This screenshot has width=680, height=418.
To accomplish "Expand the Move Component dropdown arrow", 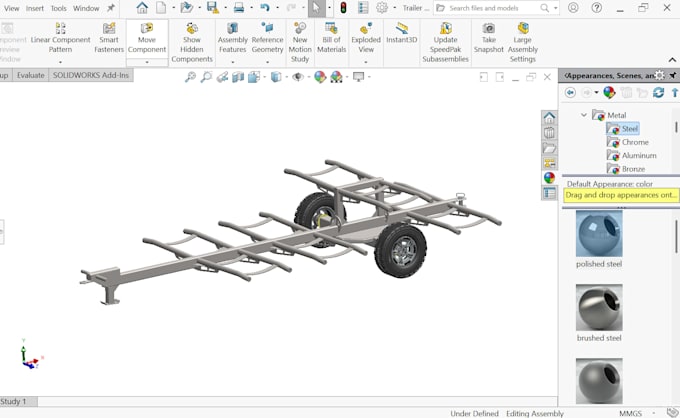I will pyautogui.click(x=147, y=62).
